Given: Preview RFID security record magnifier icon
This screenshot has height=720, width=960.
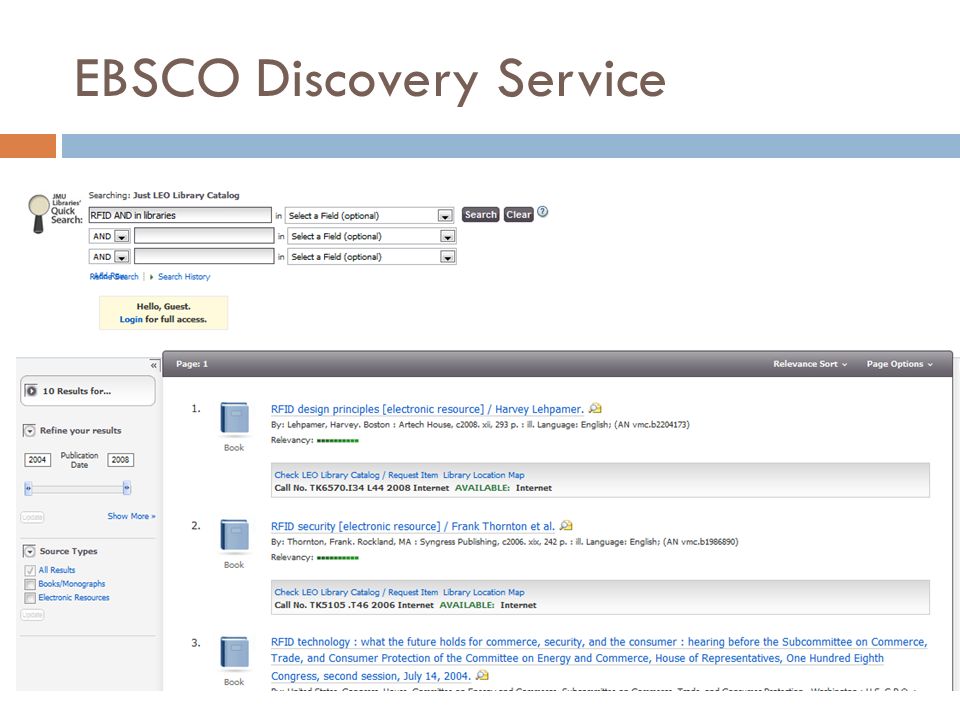Looking at the screenshot, I should 566,525.
